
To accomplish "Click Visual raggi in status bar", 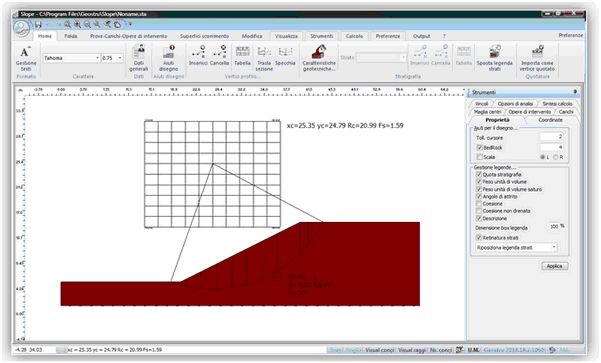I will (x=412, y=350).
